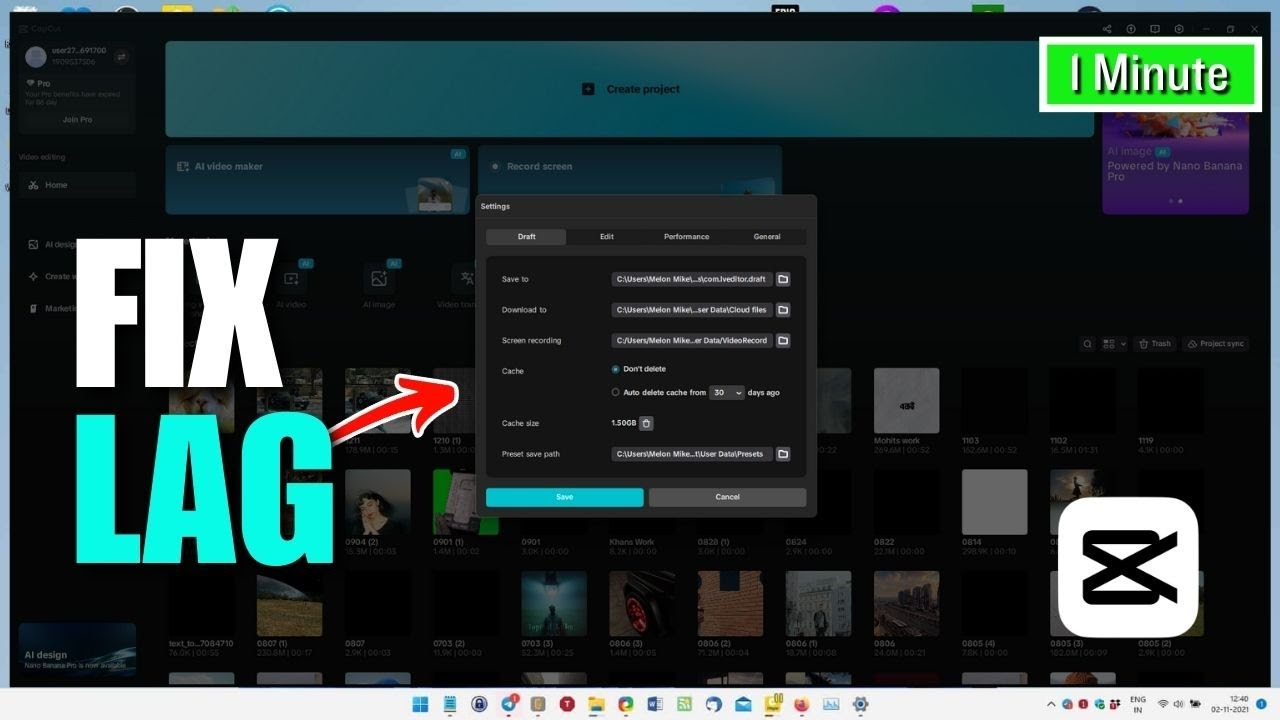This screenshot has width=1280, height=720.
Task: Open the 0807 (1) project thumbnail
Action: [290, 603]
